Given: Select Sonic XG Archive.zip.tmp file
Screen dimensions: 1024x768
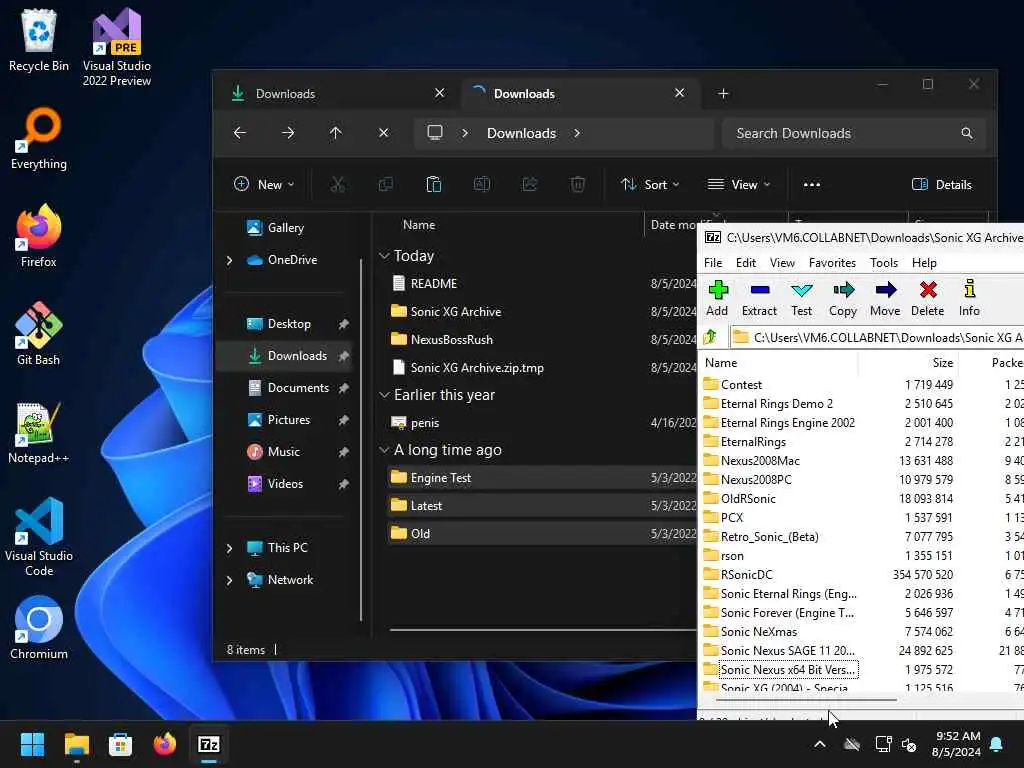Looking at the screenshot, I should 477,368.
